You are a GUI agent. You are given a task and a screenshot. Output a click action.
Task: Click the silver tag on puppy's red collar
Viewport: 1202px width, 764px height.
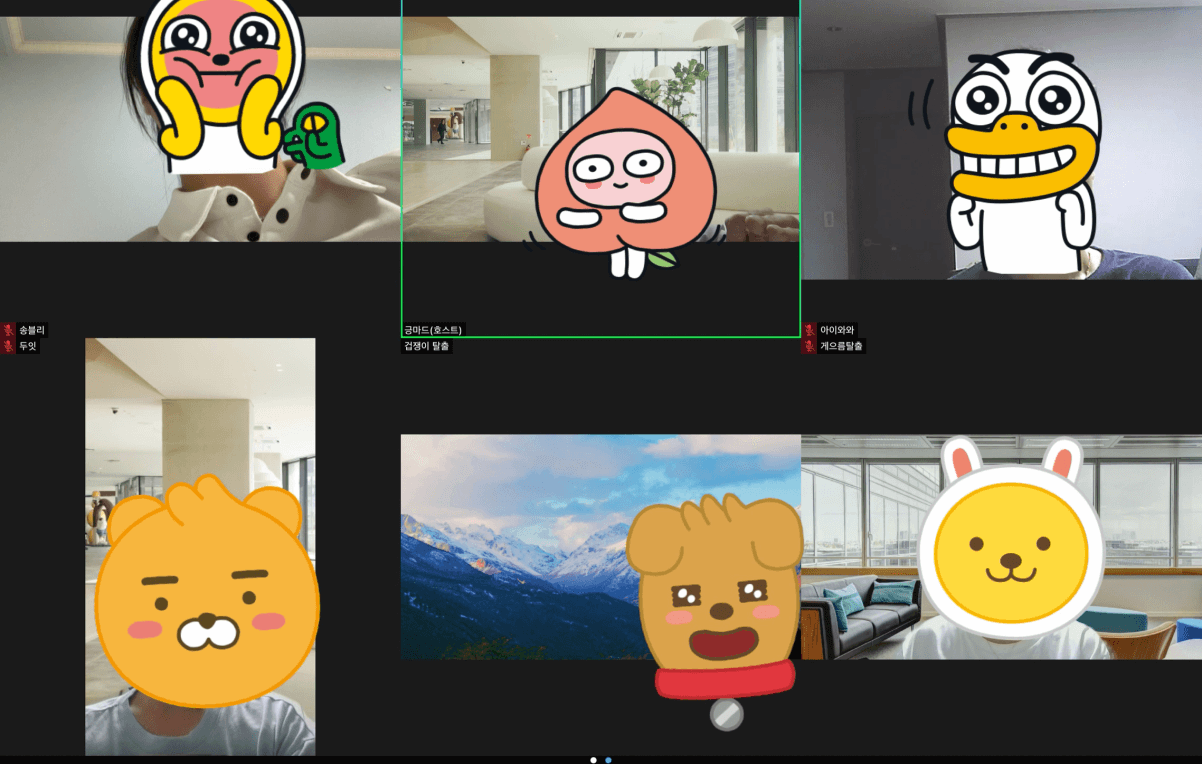pos(726,714)
